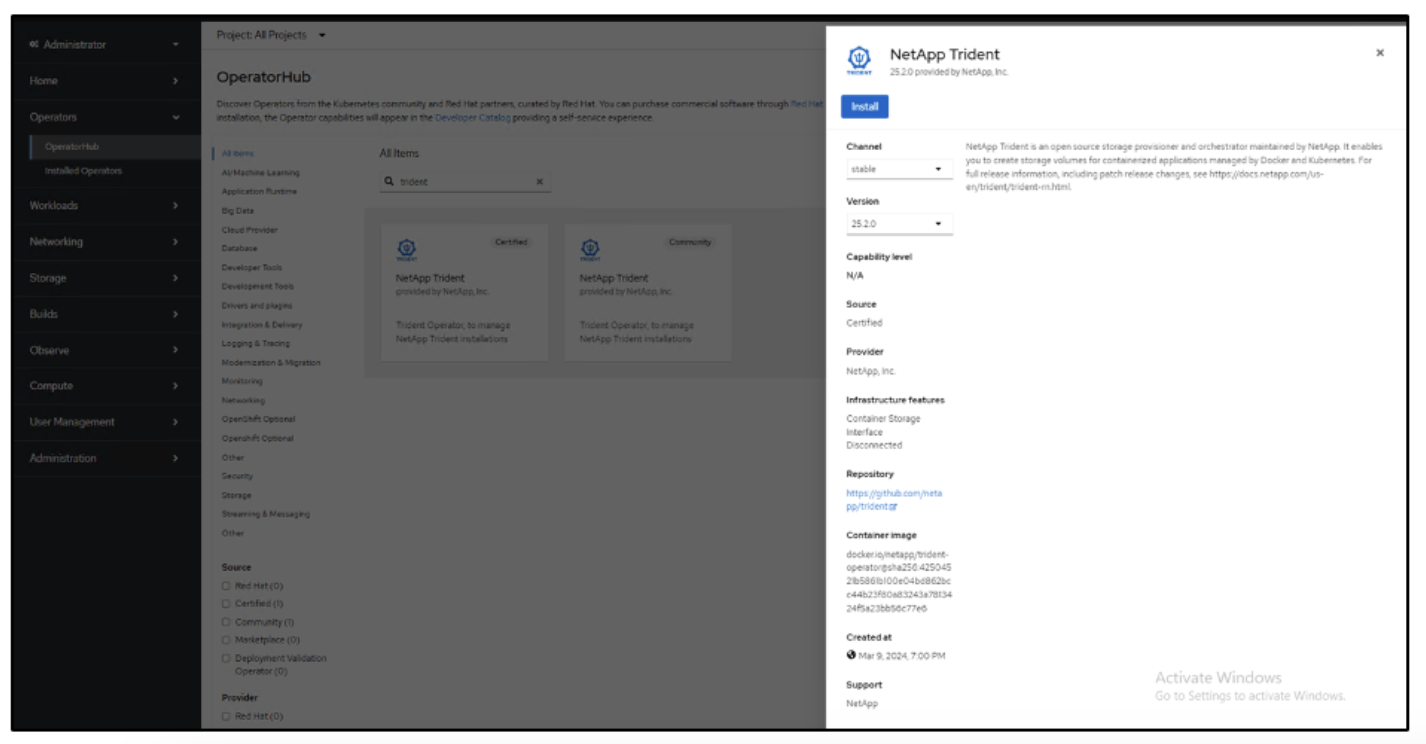The width and height of the screenshot is (1426, 744).
Task: Focus the search field containing 'trident'
Action: pyautogui.click(x=465, y=182)
